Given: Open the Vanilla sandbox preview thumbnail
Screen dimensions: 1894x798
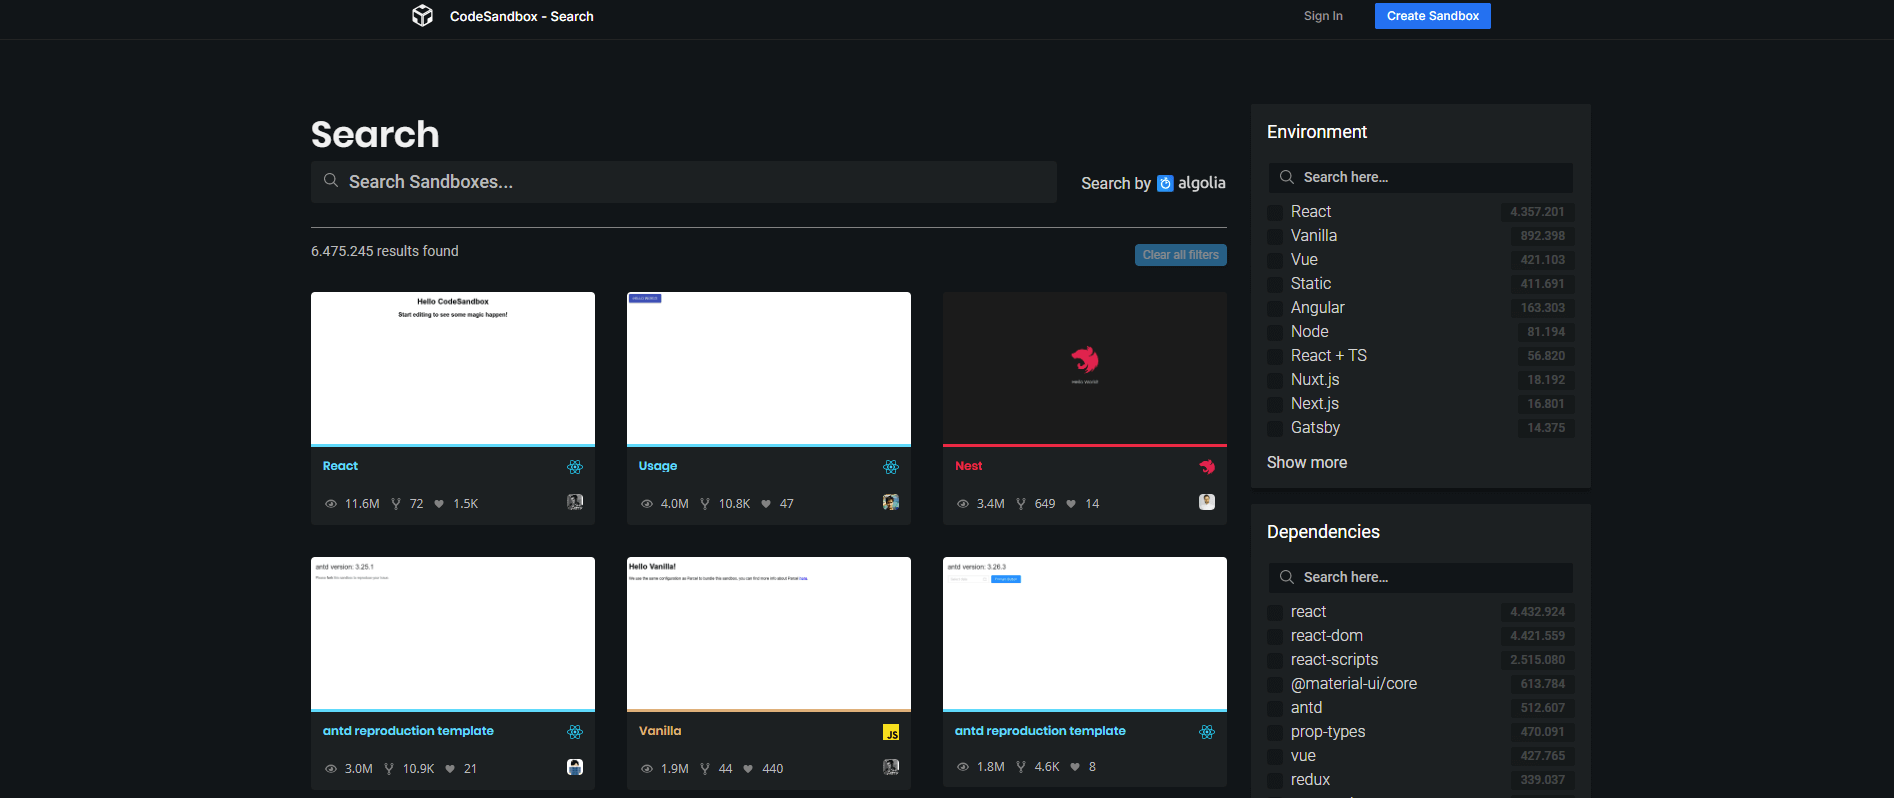Looking at the screenshot, I should coord(769,633).
